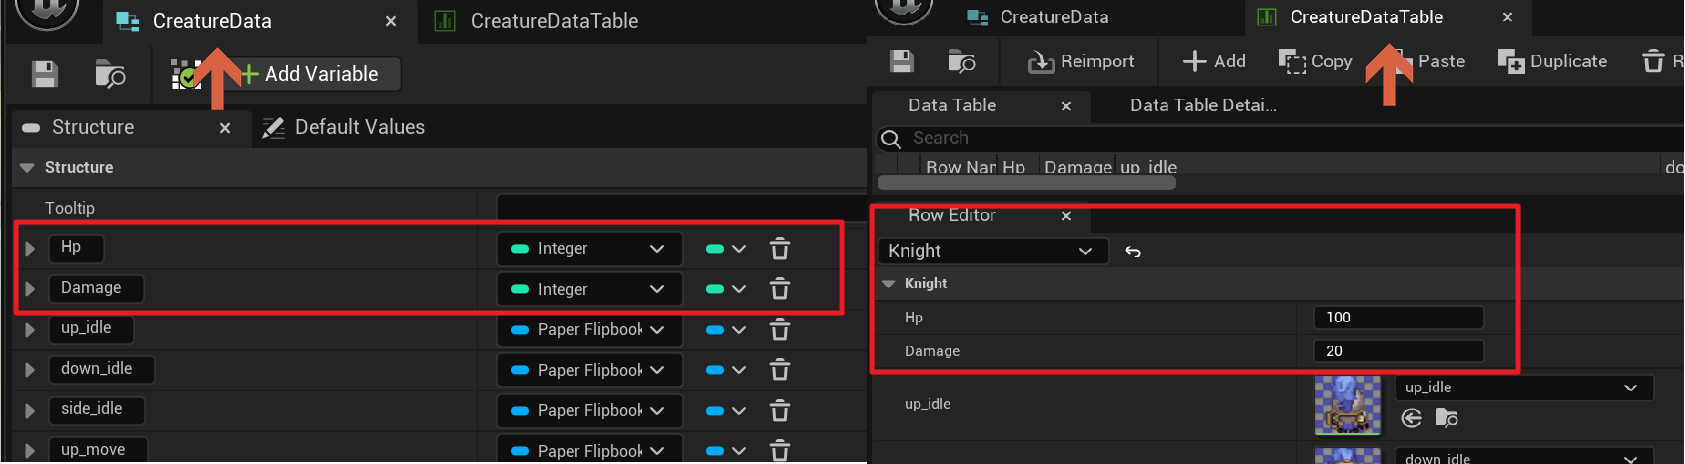Select the Row Editor tab
The height and width of the screenshot is (464, 1685).
[951, 215]
